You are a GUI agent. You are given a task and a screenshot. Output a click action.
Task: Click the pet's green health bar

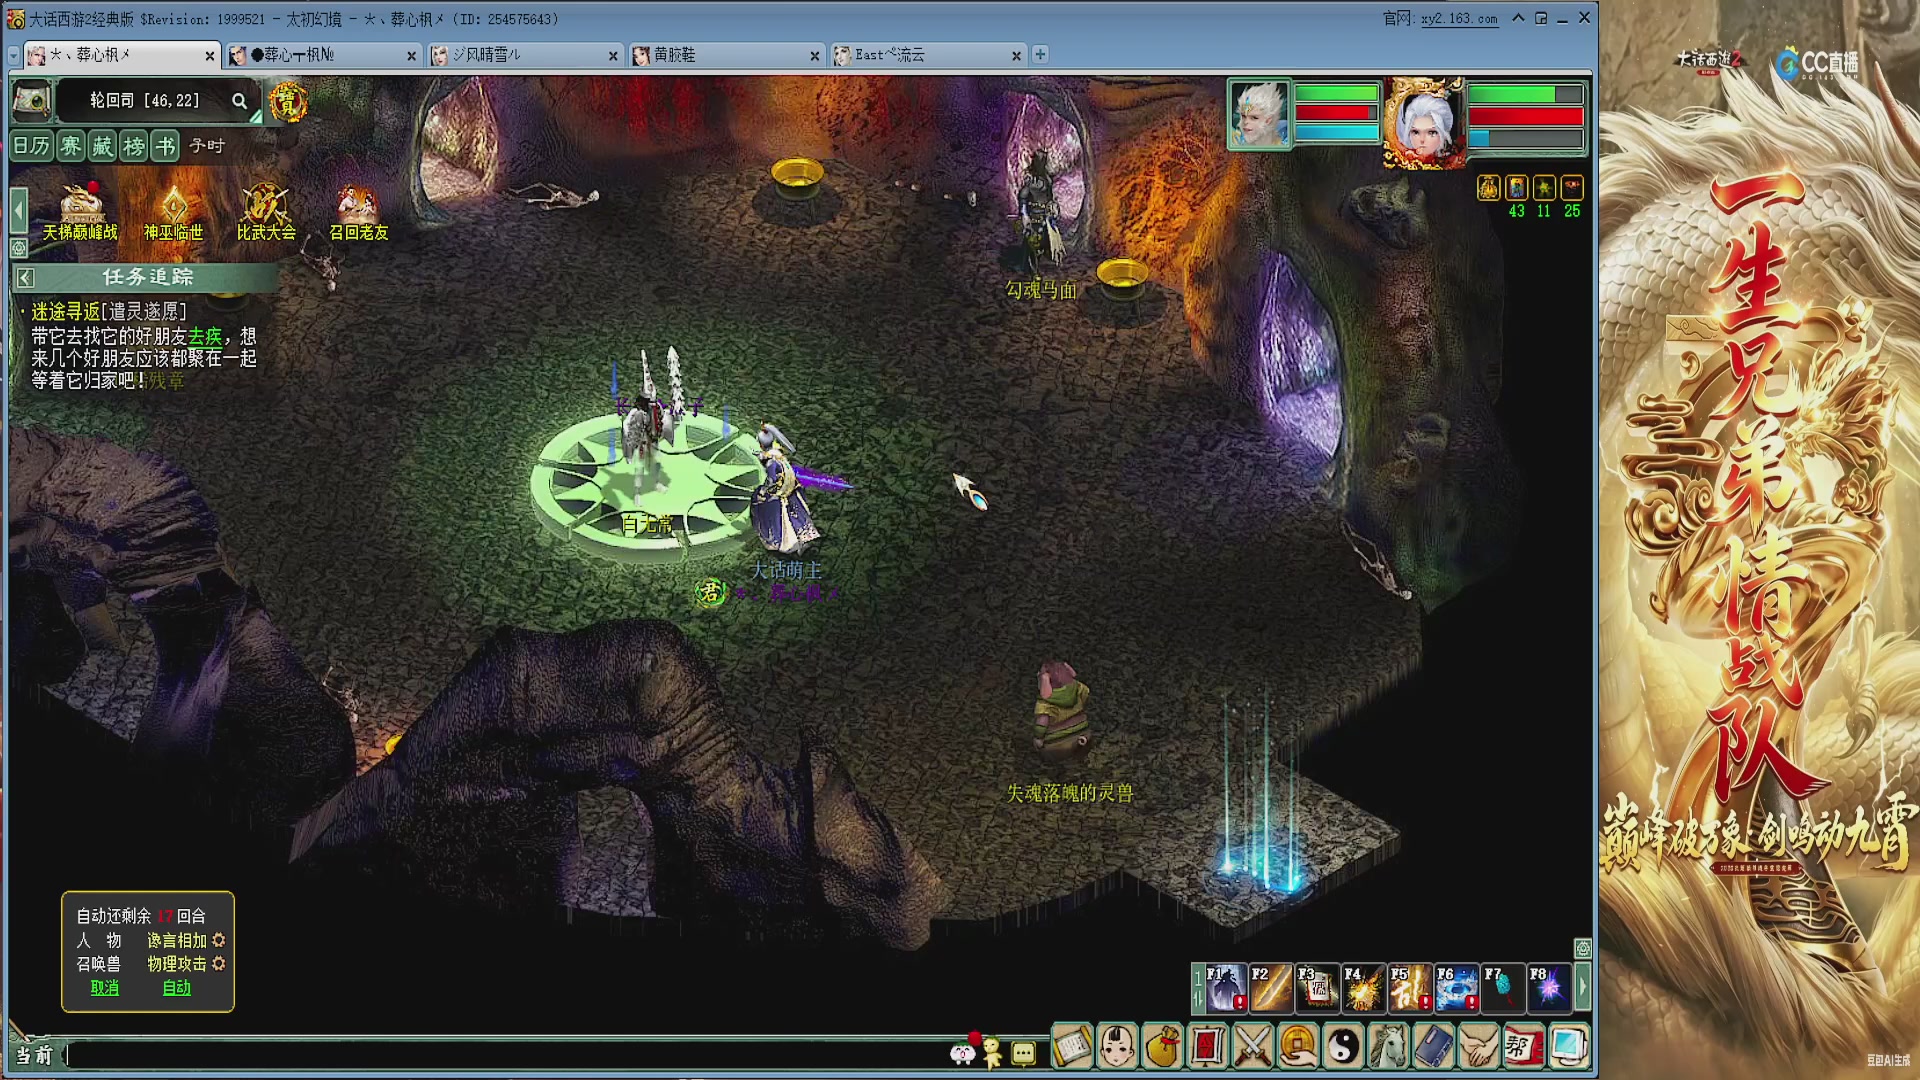tap(1336, 93)
